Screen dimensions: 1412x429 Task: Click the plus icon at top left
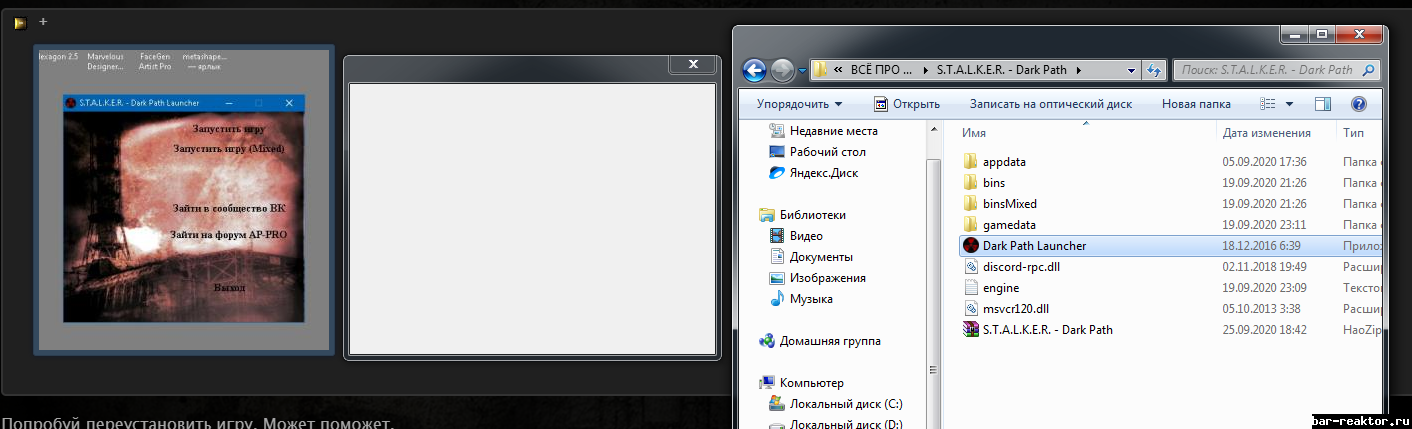pyautogui.click(x=43, y=21)
